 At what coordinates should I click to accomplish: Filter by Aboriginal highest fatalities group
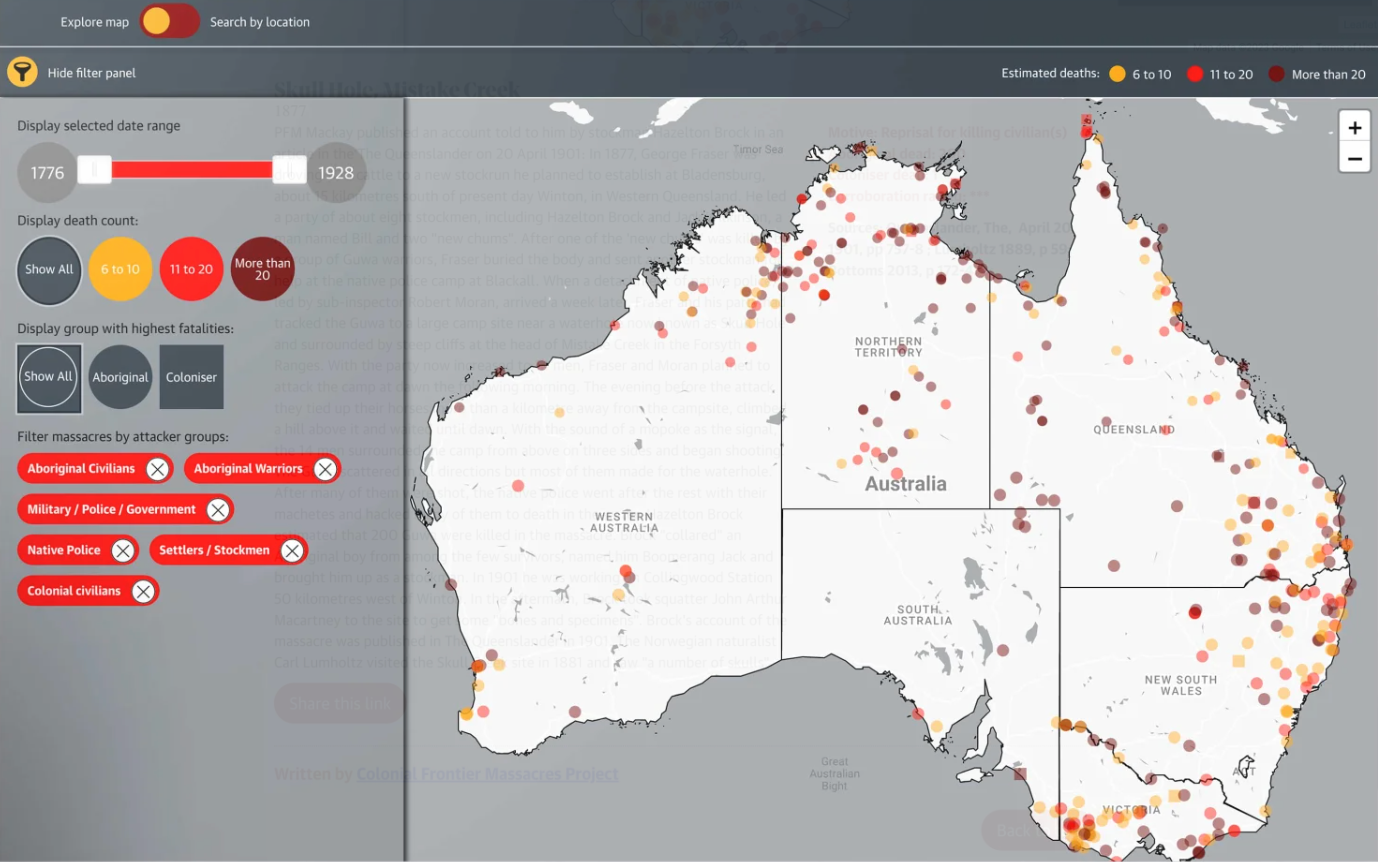[x=120, y=378]
